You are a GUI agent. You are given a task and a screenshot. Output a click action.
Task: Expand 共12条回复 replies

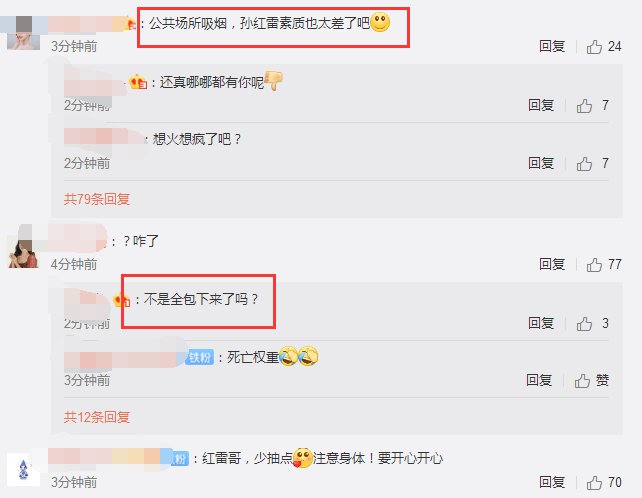tap(97, 417)
